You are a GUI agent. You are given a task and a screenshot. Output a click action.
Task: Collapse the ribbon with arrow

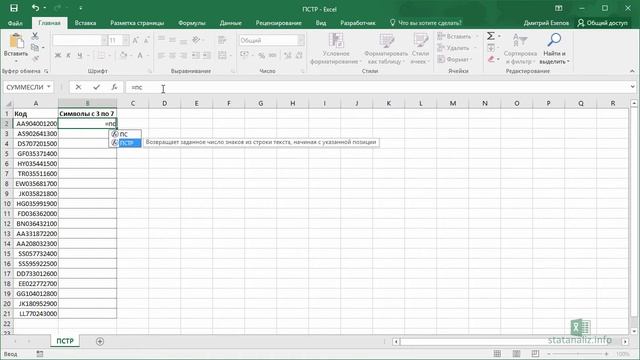pos(632,71)
